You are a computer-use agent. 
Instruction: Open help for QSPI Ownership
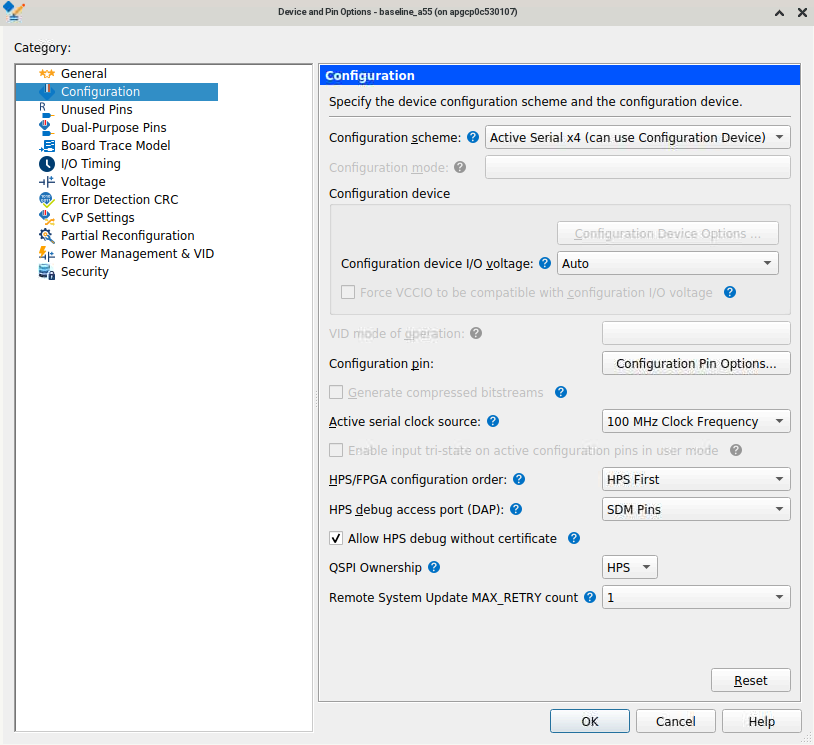coord(434,567)
